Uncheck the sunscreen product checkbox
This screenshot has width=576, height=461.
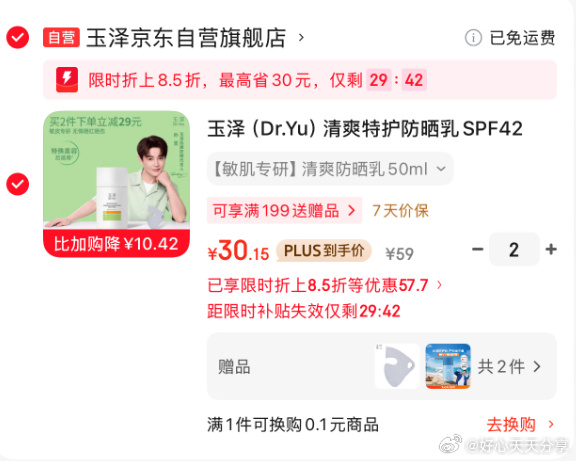click(18, 184)
